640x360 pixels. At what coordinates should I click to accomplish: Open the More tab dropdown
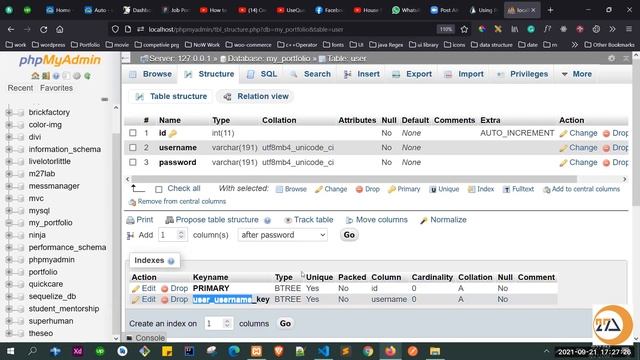pyautogui.click(x=576, y=74)
